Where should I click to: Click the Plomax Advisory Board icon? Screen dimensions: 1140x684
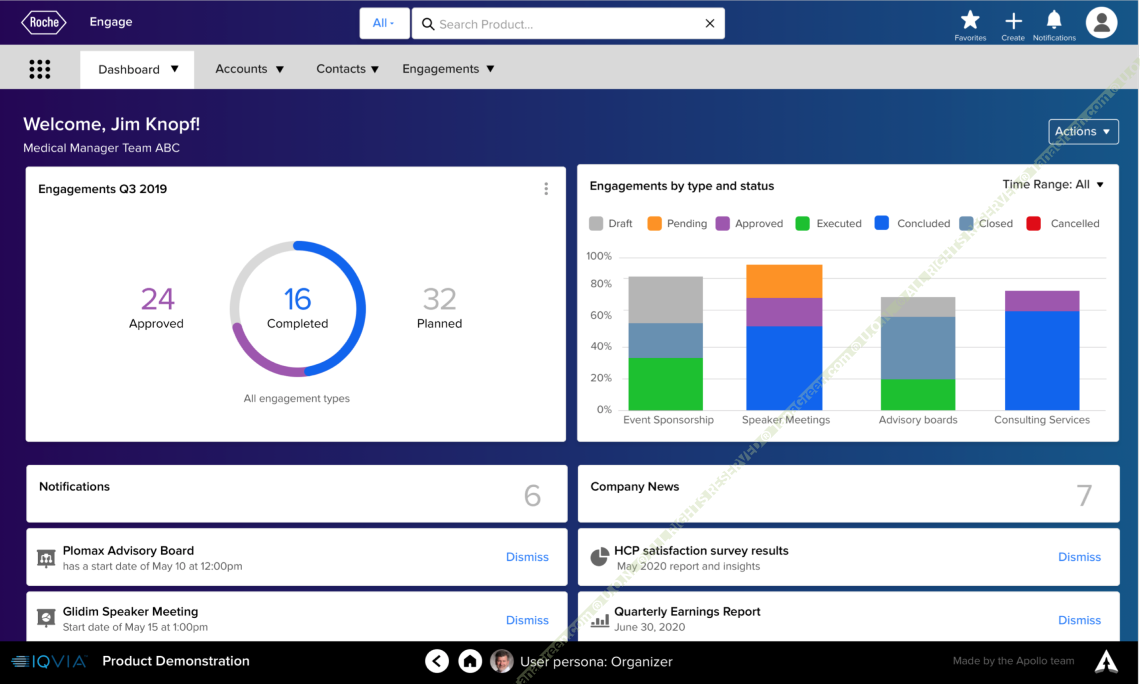tap(46, 558)
